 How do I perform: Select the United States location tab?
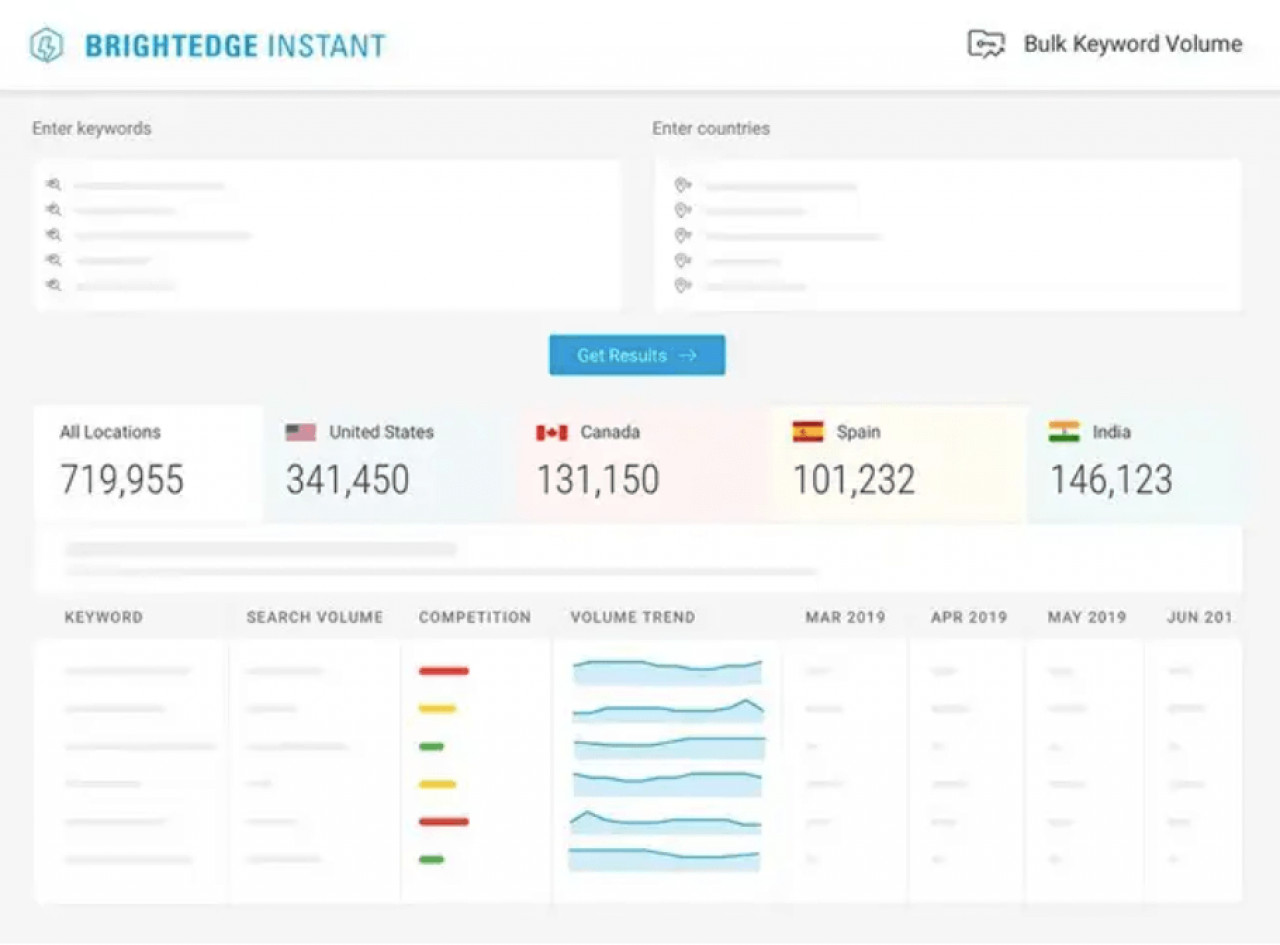click(x=391, y=464)
